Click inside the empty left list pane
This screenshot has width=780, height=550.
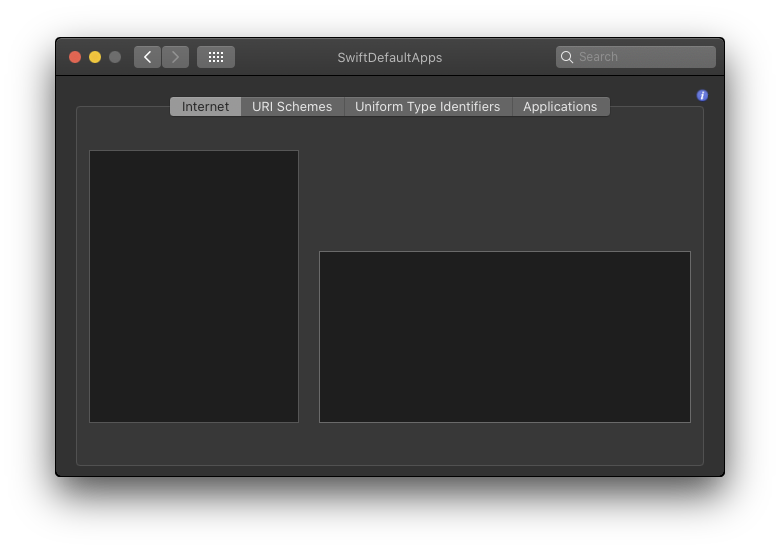click(194, 286)
